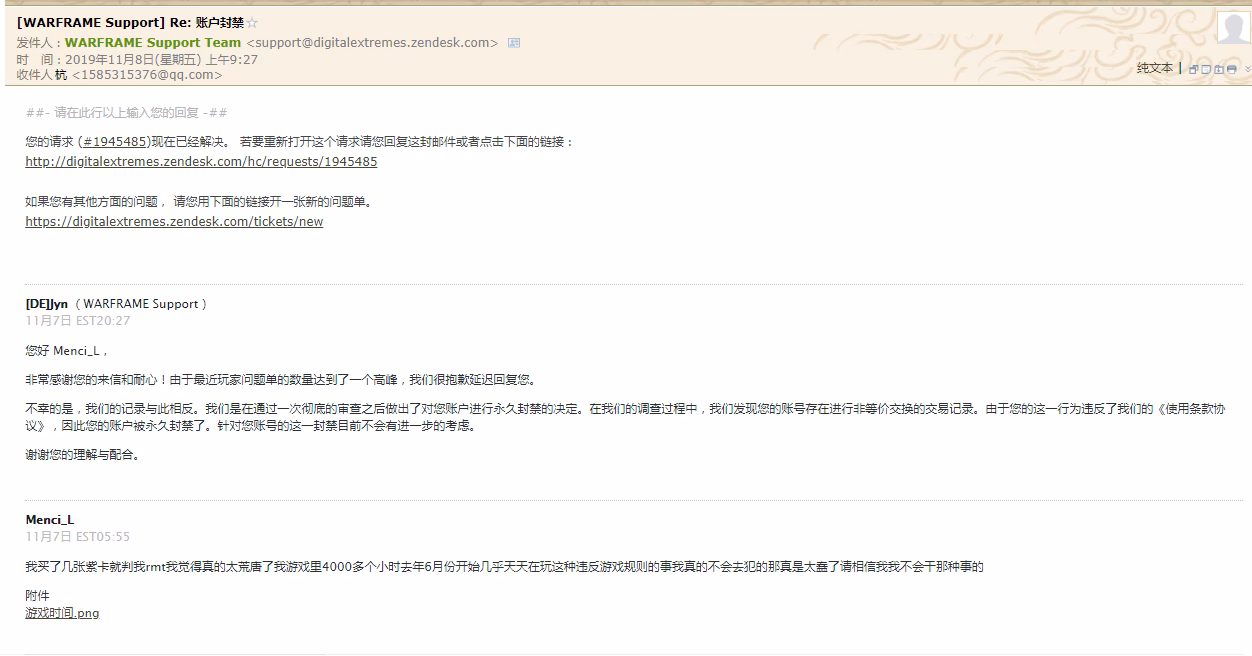Image resolution: width=1252 pixels, height=656 pixels.
Task: Click the 附件 label
Action: 37,596
